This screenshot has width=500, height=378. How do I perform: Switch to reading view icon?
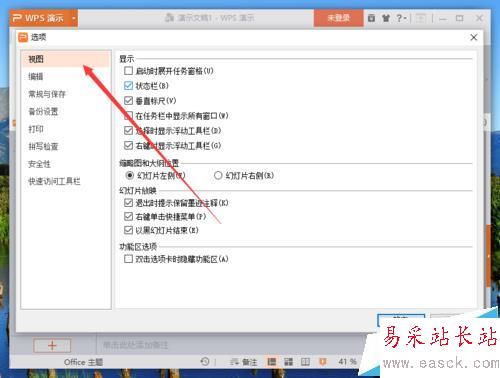pos(305,362)
